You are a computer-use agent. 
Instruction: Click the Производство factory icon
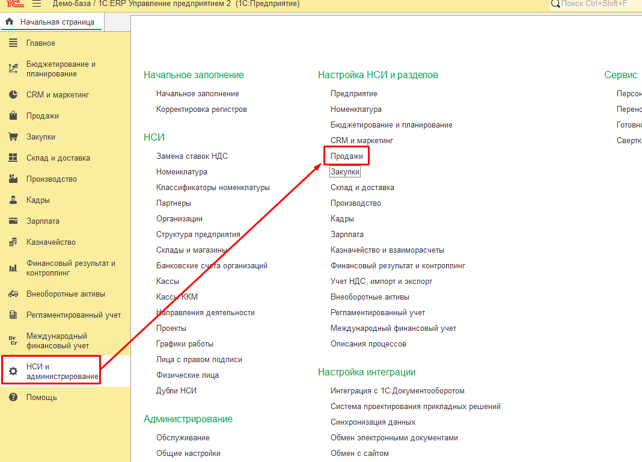(13, 179)
